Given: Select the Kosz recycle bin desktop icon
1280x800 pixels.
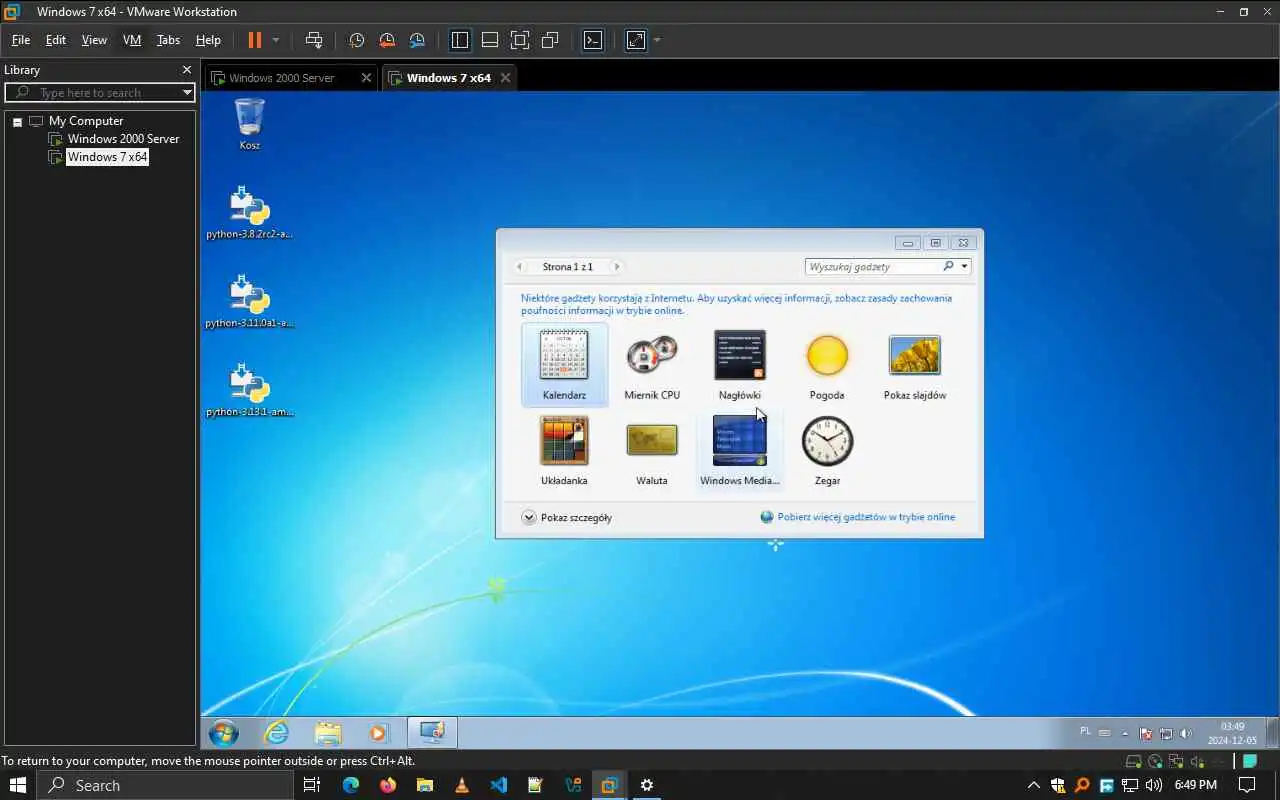Looking at the screenshot, I should (x=250, y=123).
